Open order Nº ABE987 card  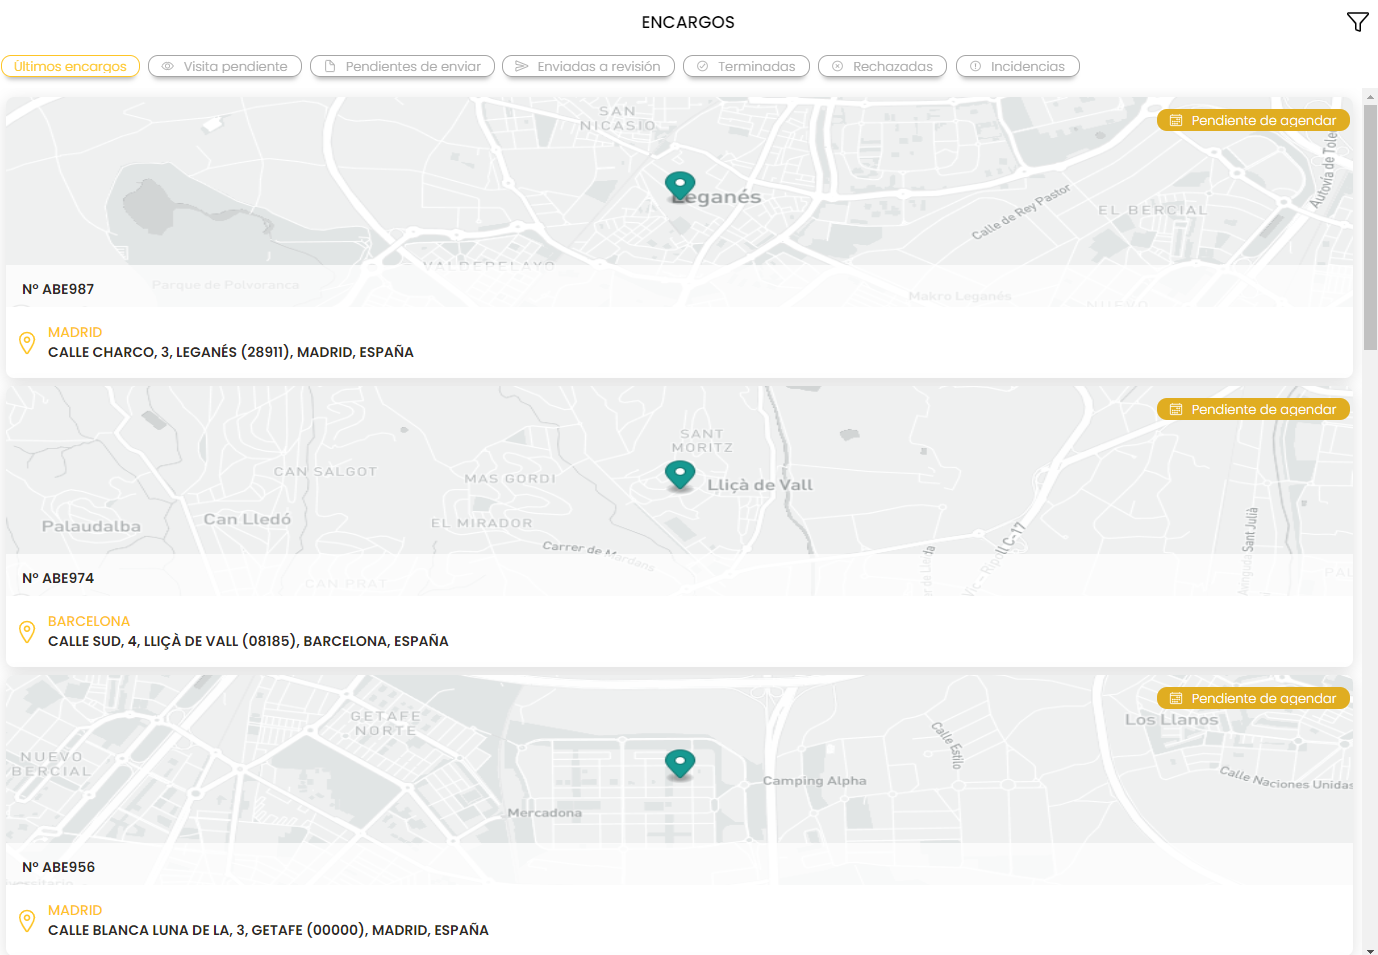(x=58, y=289)
